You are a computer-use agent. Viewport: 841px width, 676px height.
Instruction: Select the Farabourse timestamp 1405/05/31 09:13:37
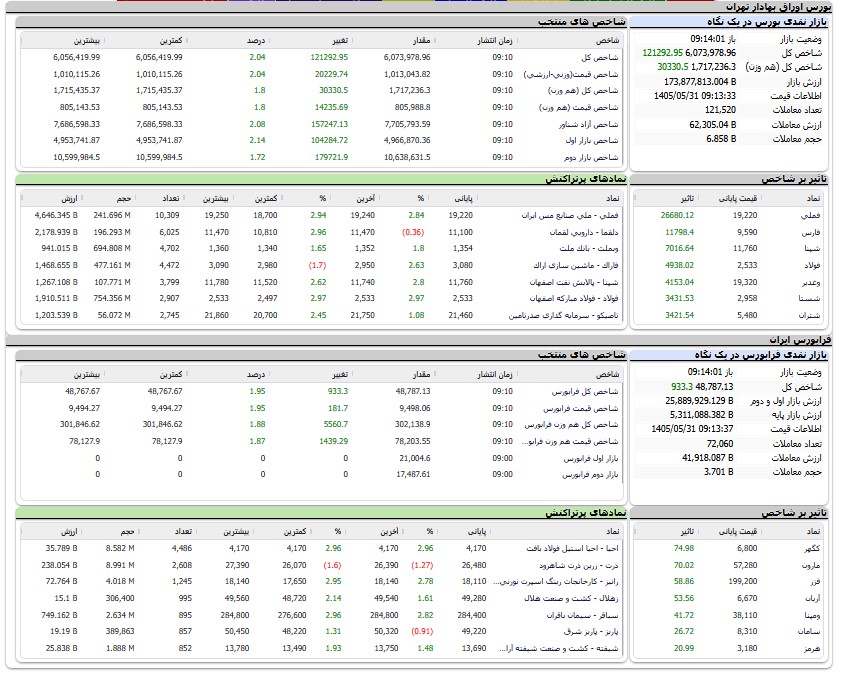(692, 429)
